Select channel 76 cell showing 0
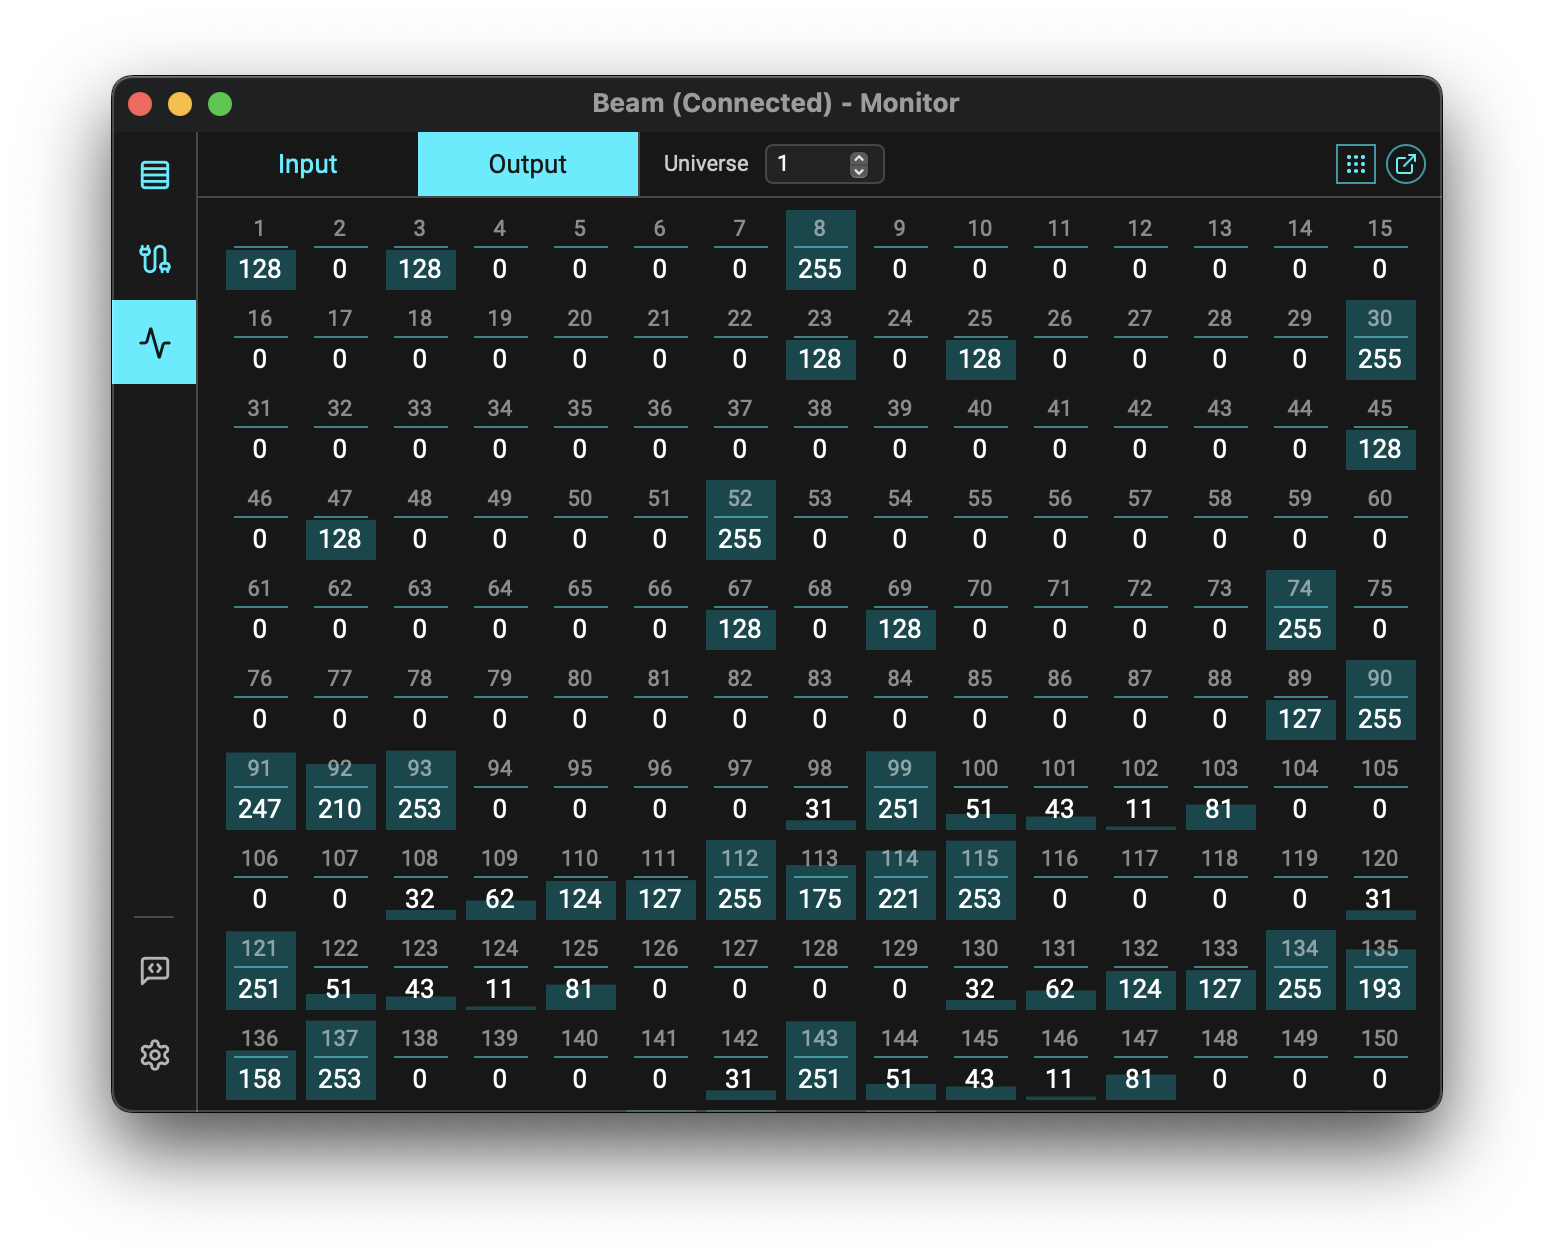 pos(260,700)
